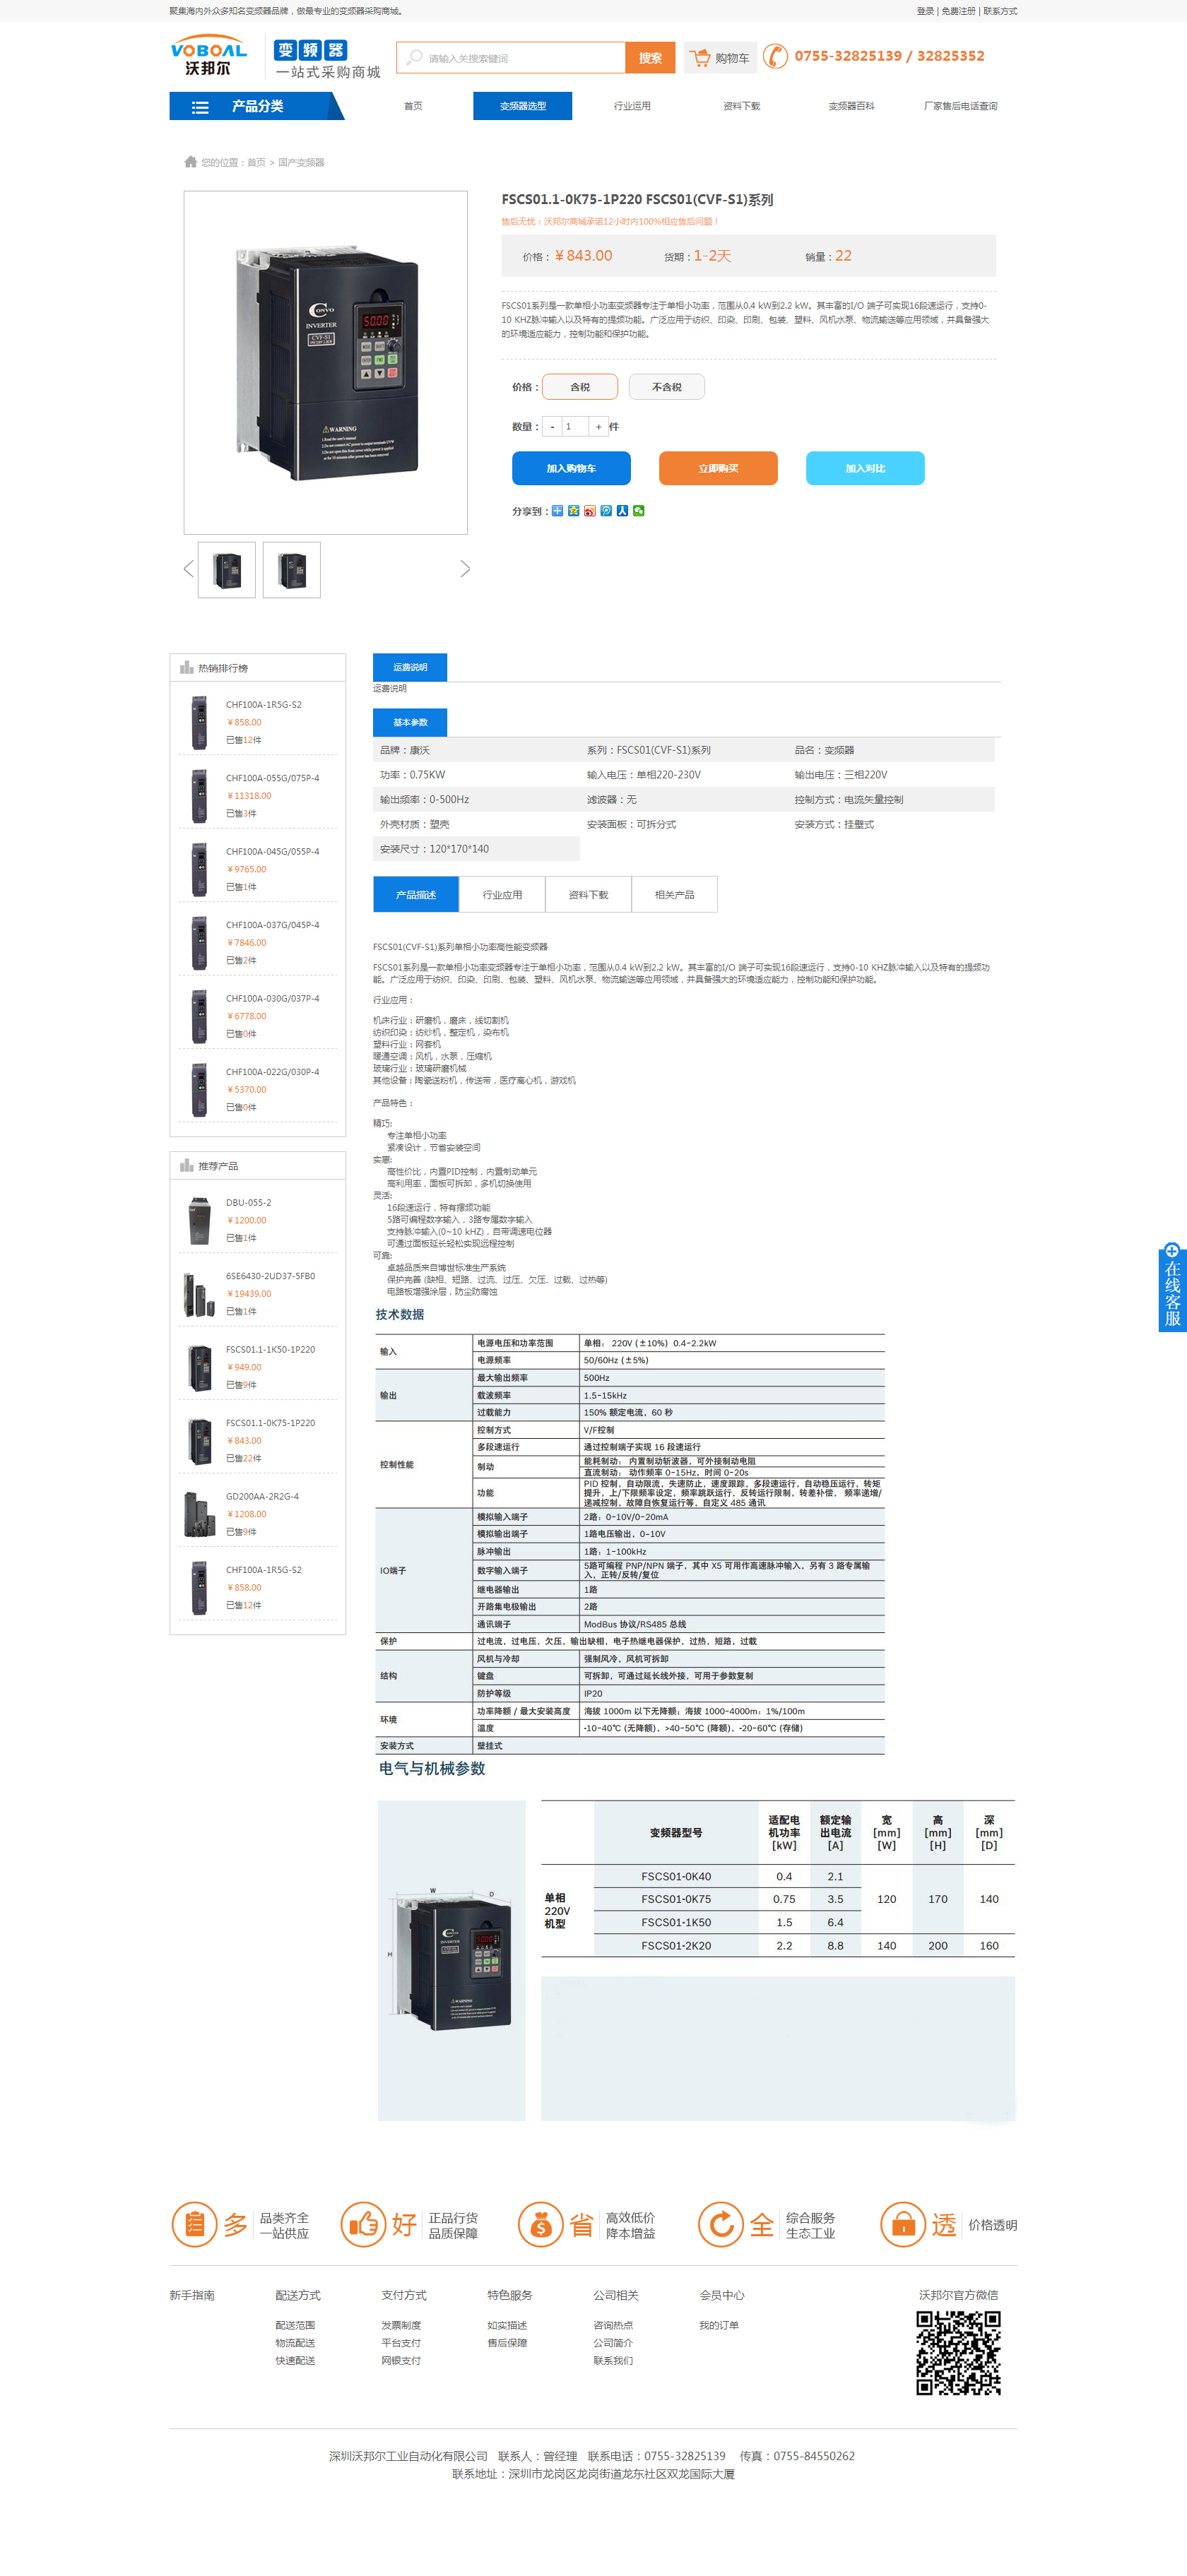The width and height of the screenshot is (1187, 2576).
Task: Click the home breadcrumb icon
Action: click(x=190, y=162)
